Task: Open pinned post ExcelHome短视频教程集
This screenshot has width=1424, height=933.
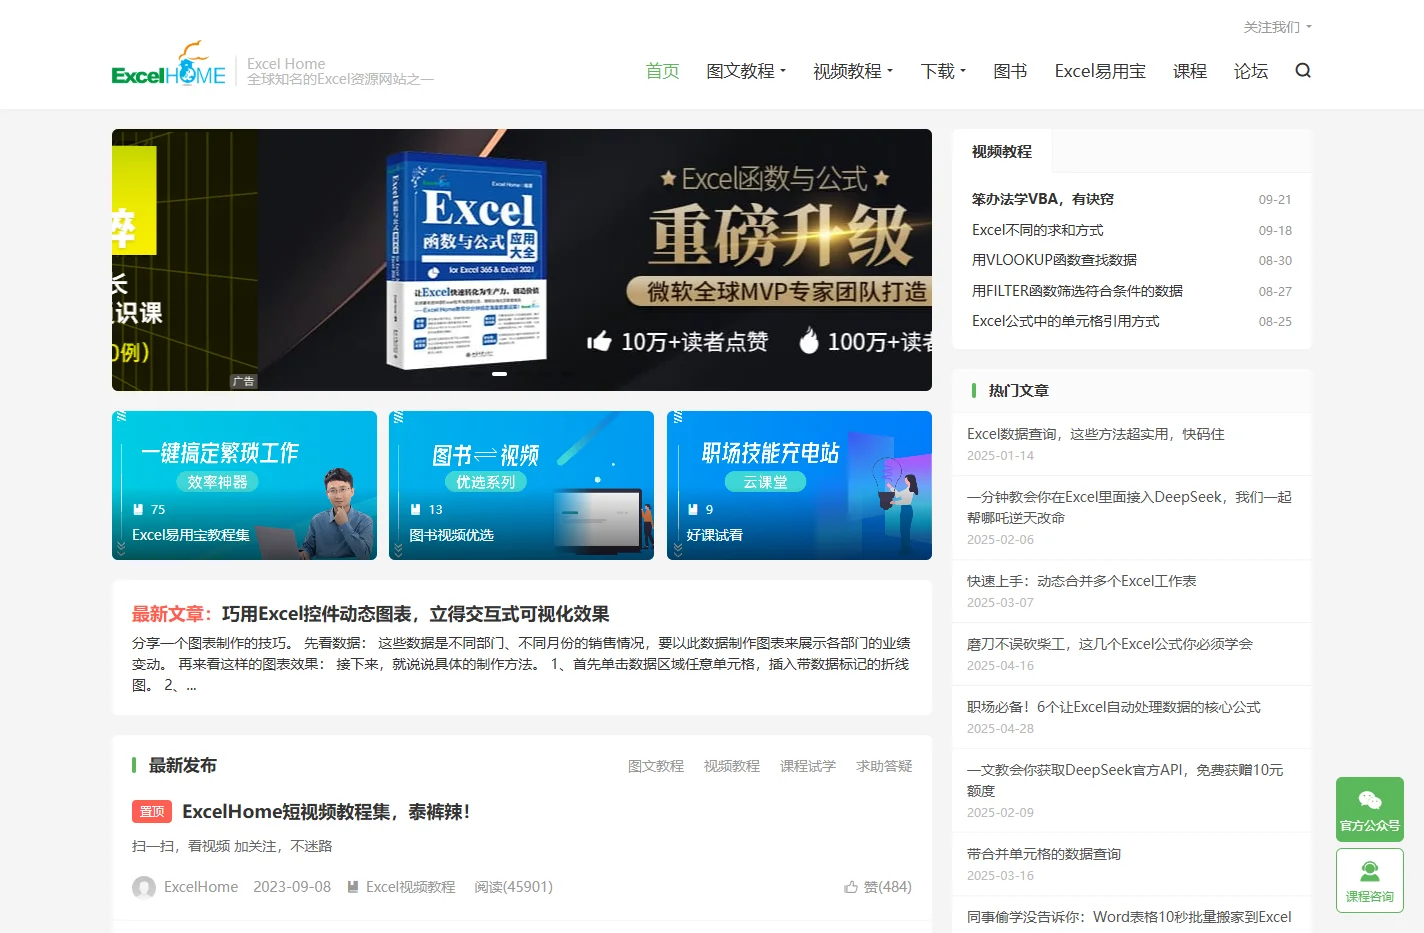Action: pyautogui.click(x=326, y=812)
